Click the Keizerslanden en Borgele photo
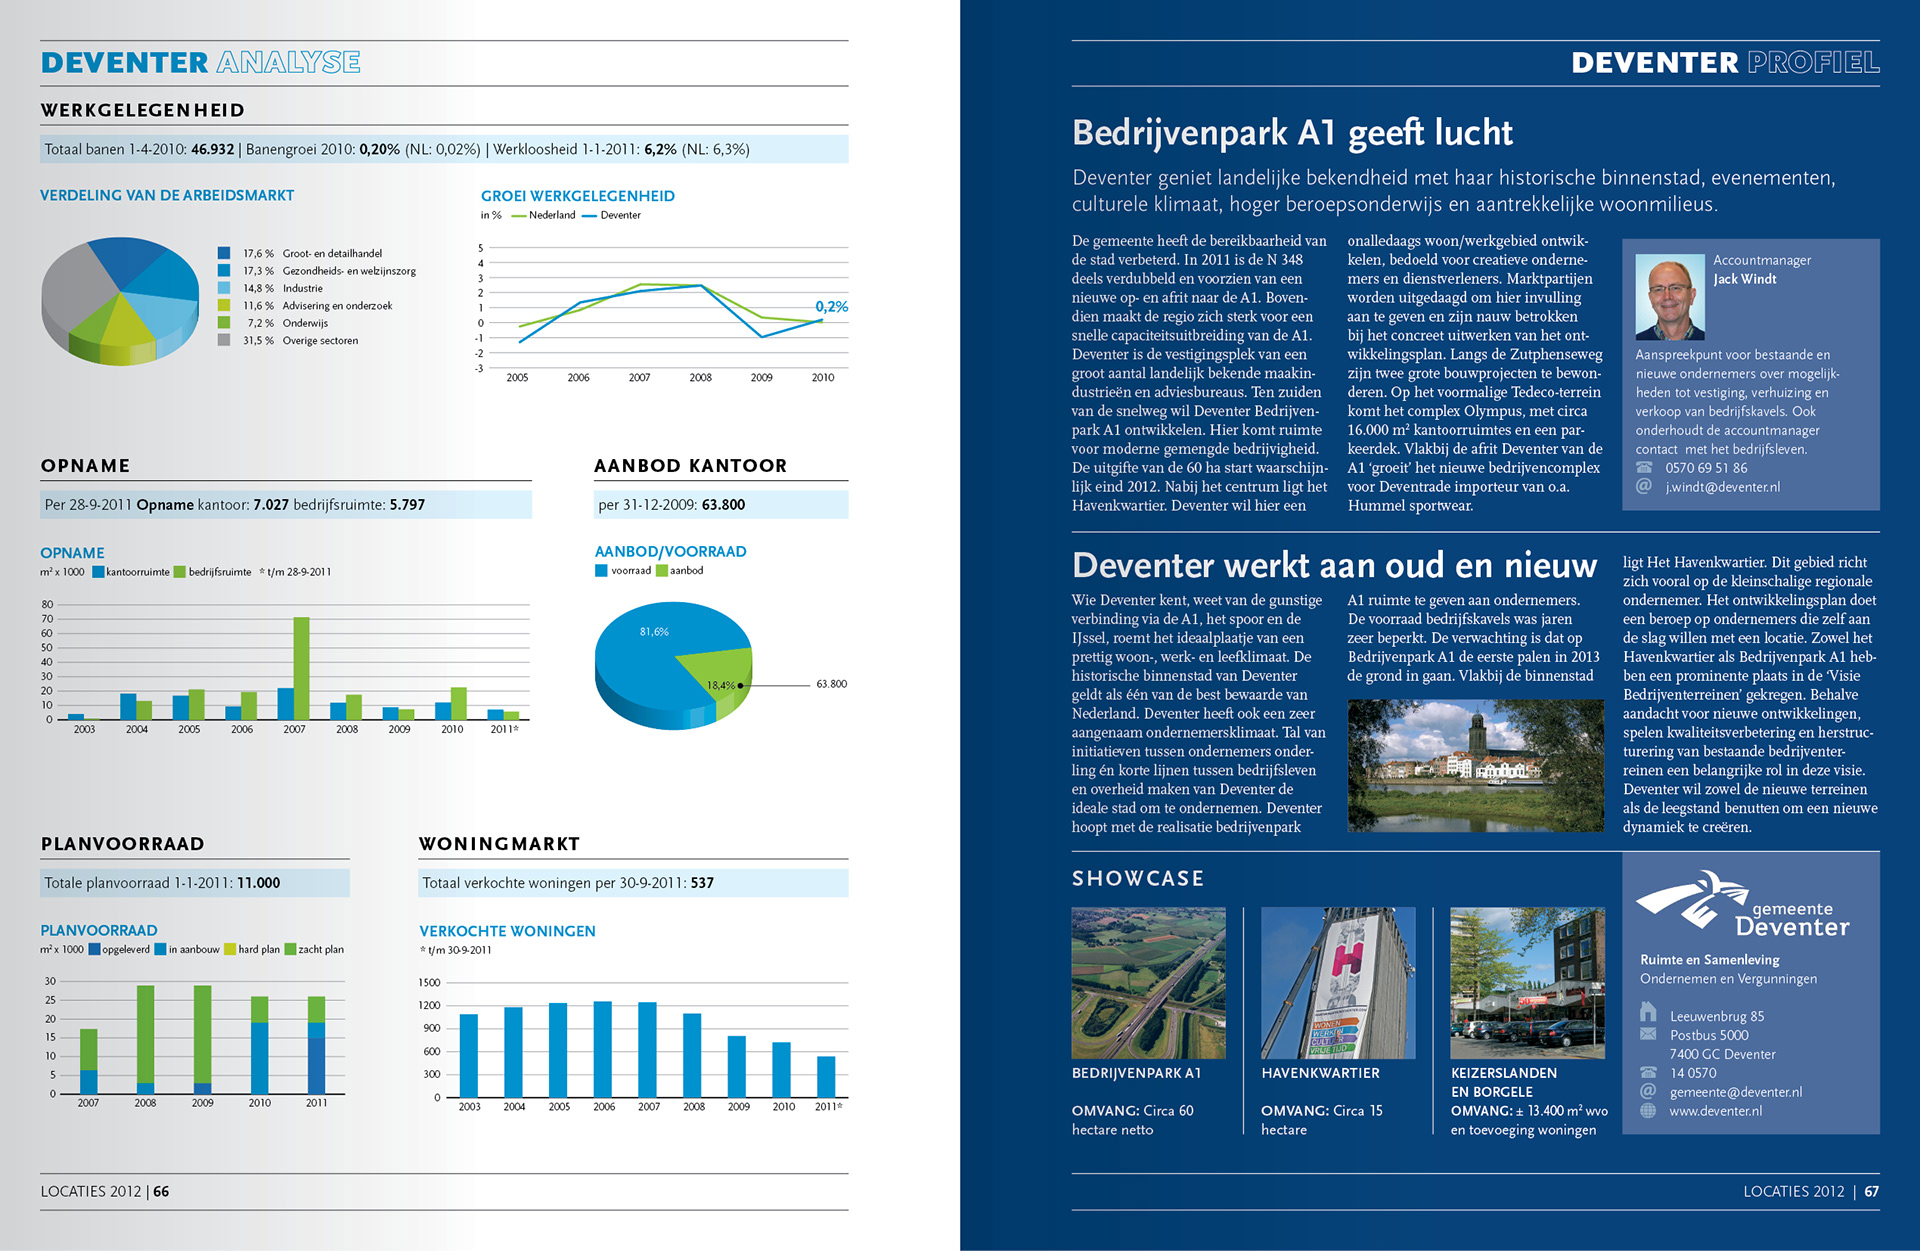1920x1251 pixels. pos(1527,982)
